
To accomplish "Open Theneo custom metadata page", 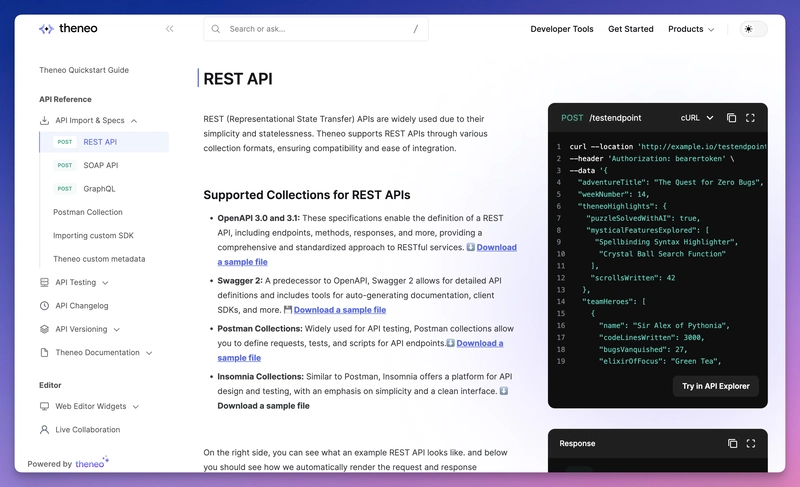I will click(x=99, y=259).
